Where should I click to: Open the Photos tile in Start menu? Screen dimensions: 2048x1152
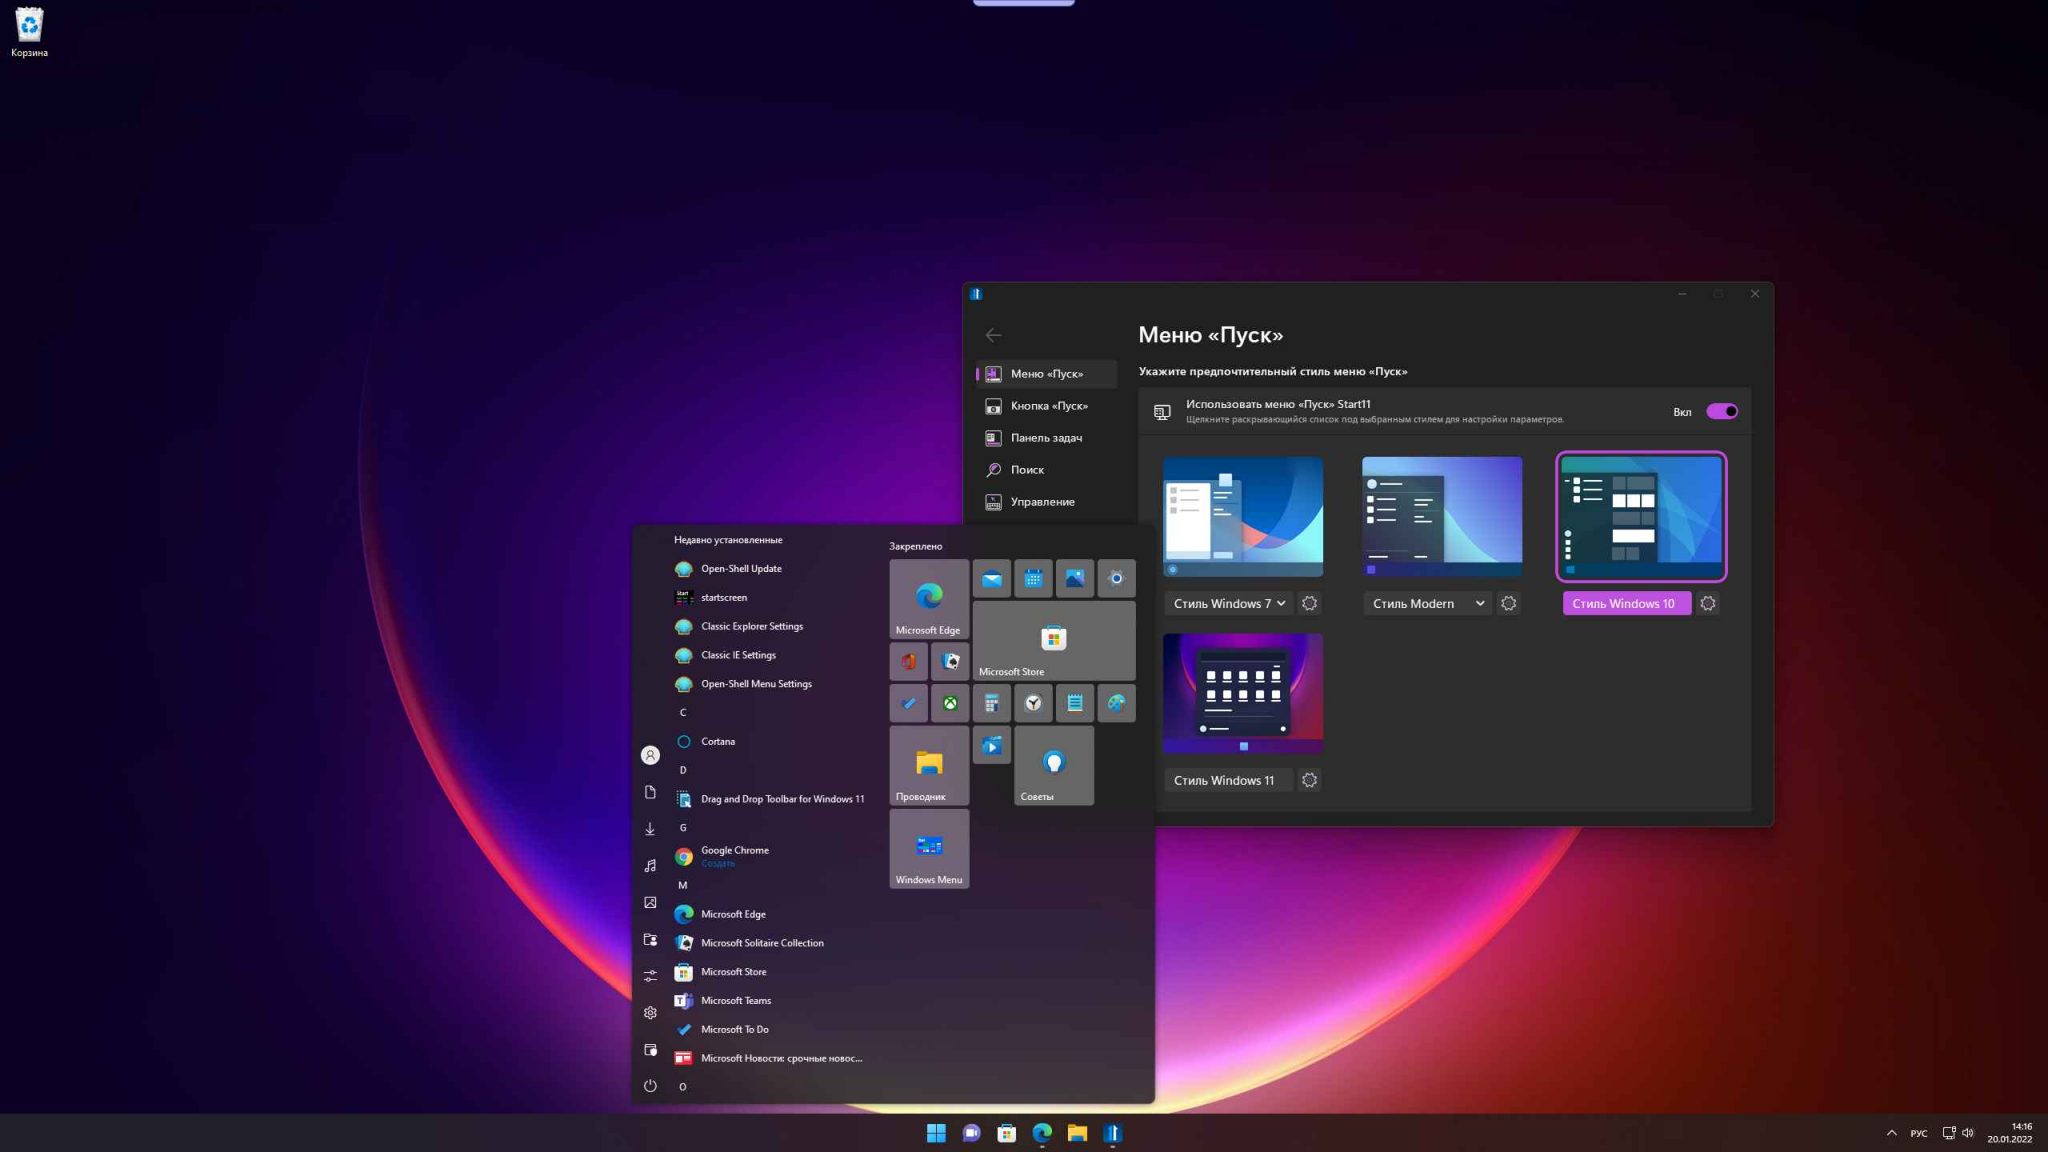pyautogui.click(x=1074, y=578)
